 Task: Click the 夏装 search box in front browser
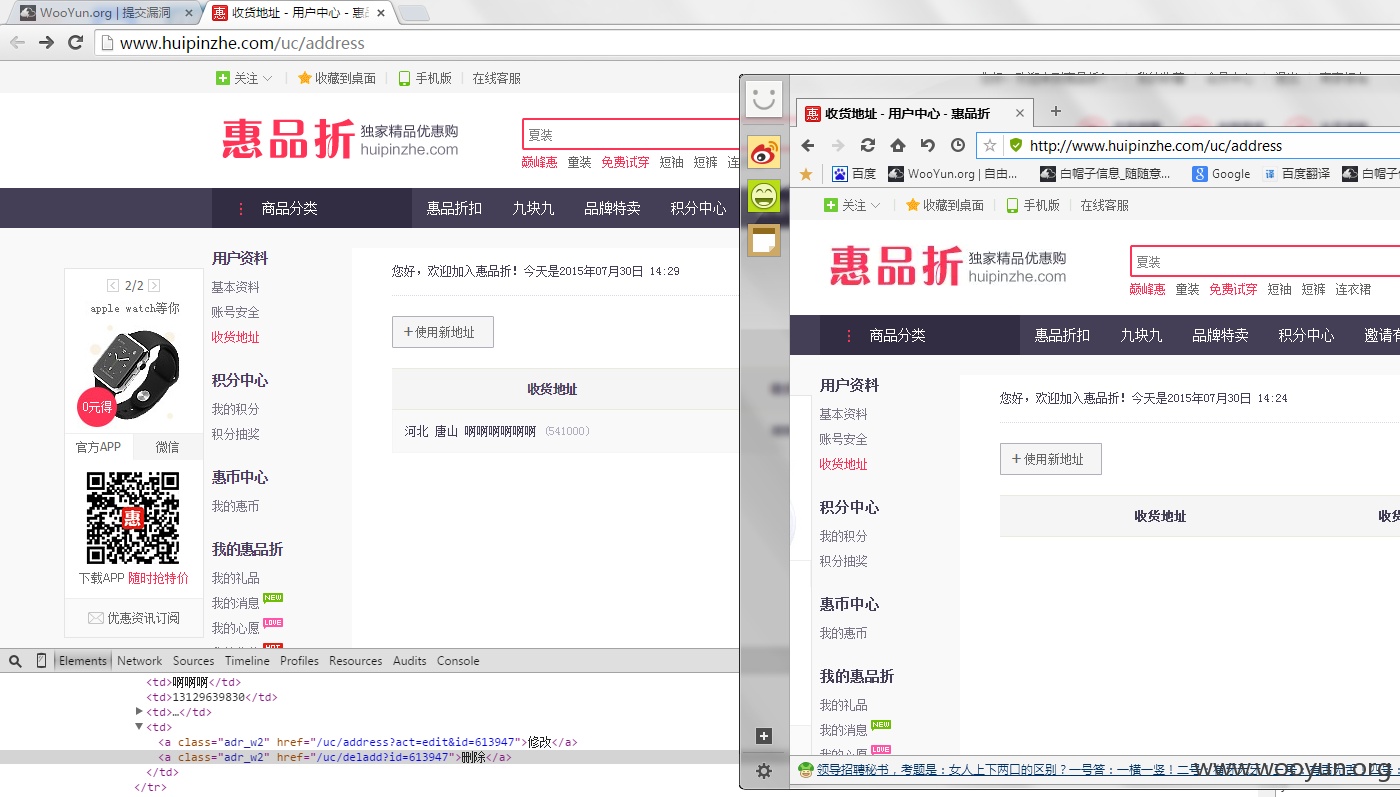(x=1265, y=261)
